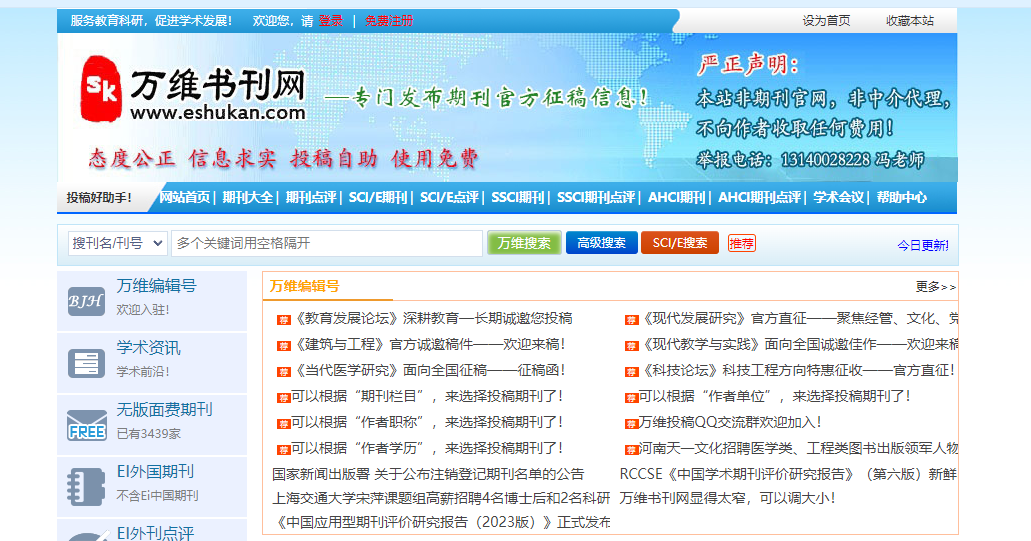Open the 今日更新! link
1031x541 pixels.
pos(923,245)
